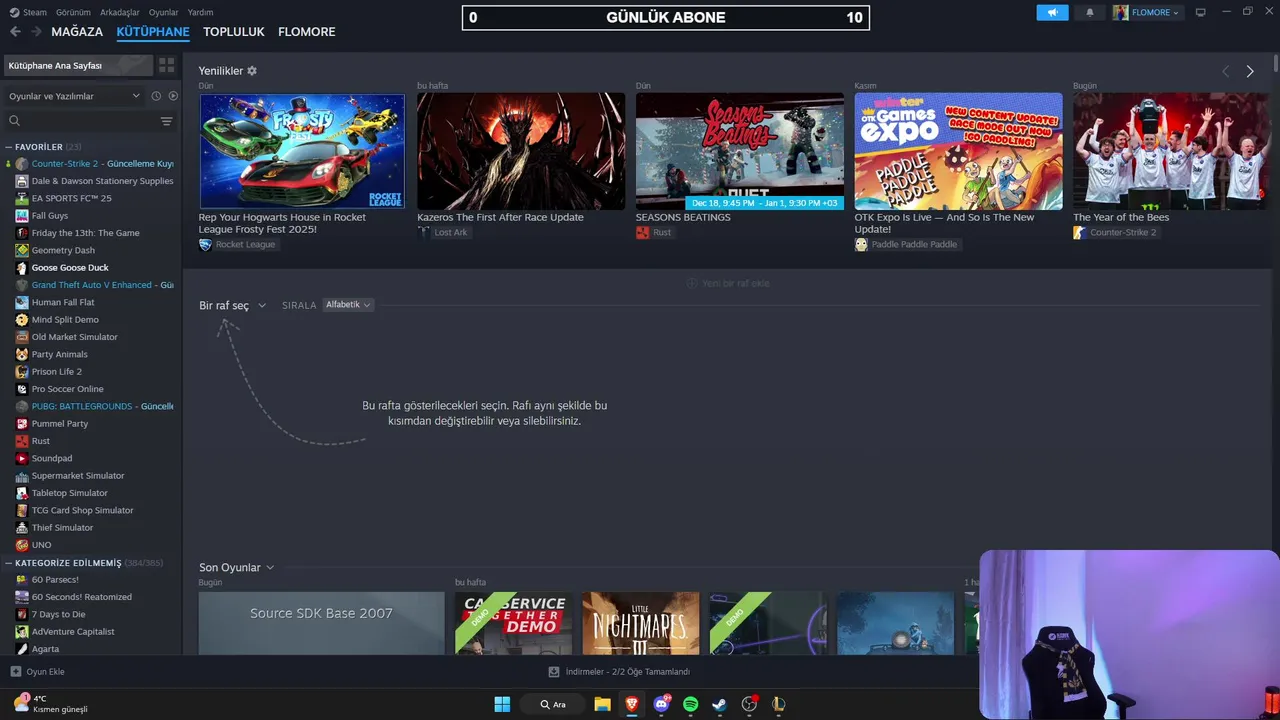Open the FLOMORE profile tab
The width and height of the screenshot is (1280, 720).
[x=307, y=32]
